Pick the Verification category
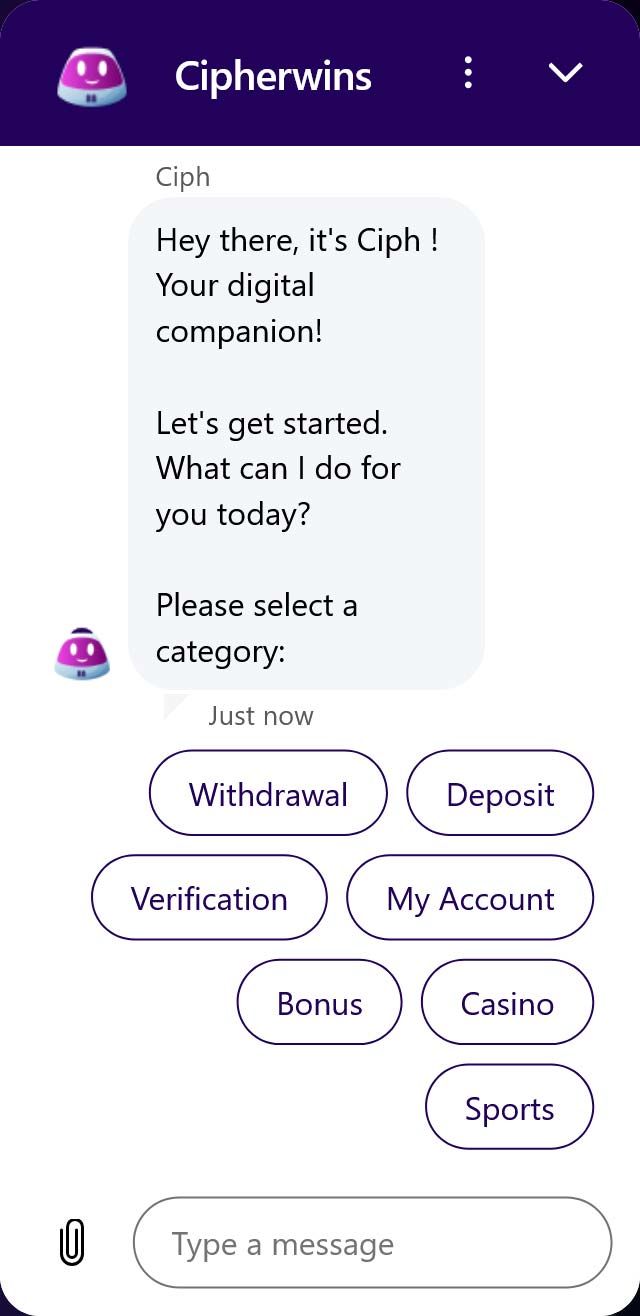The image size is (640, 1316). tap(209, 898)
